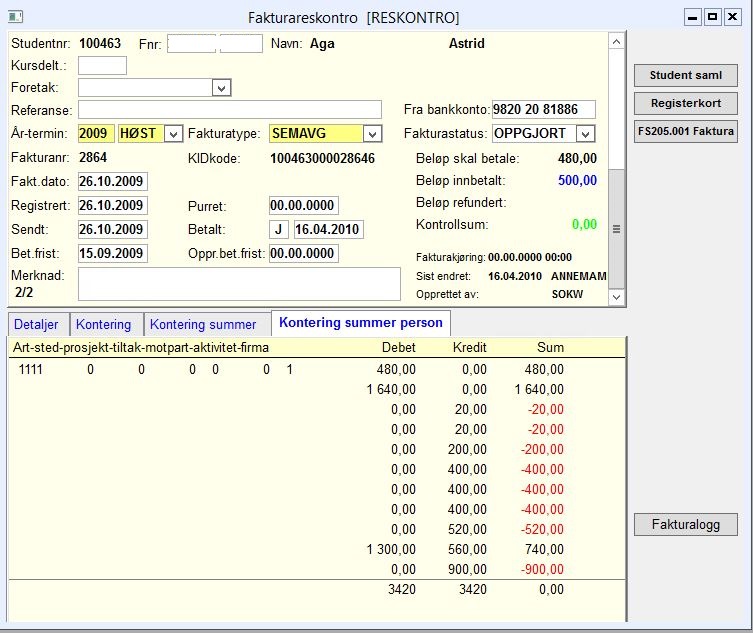The image size is (753, 633).
Task: Select the row with art 1111
Action: point(317,370)
